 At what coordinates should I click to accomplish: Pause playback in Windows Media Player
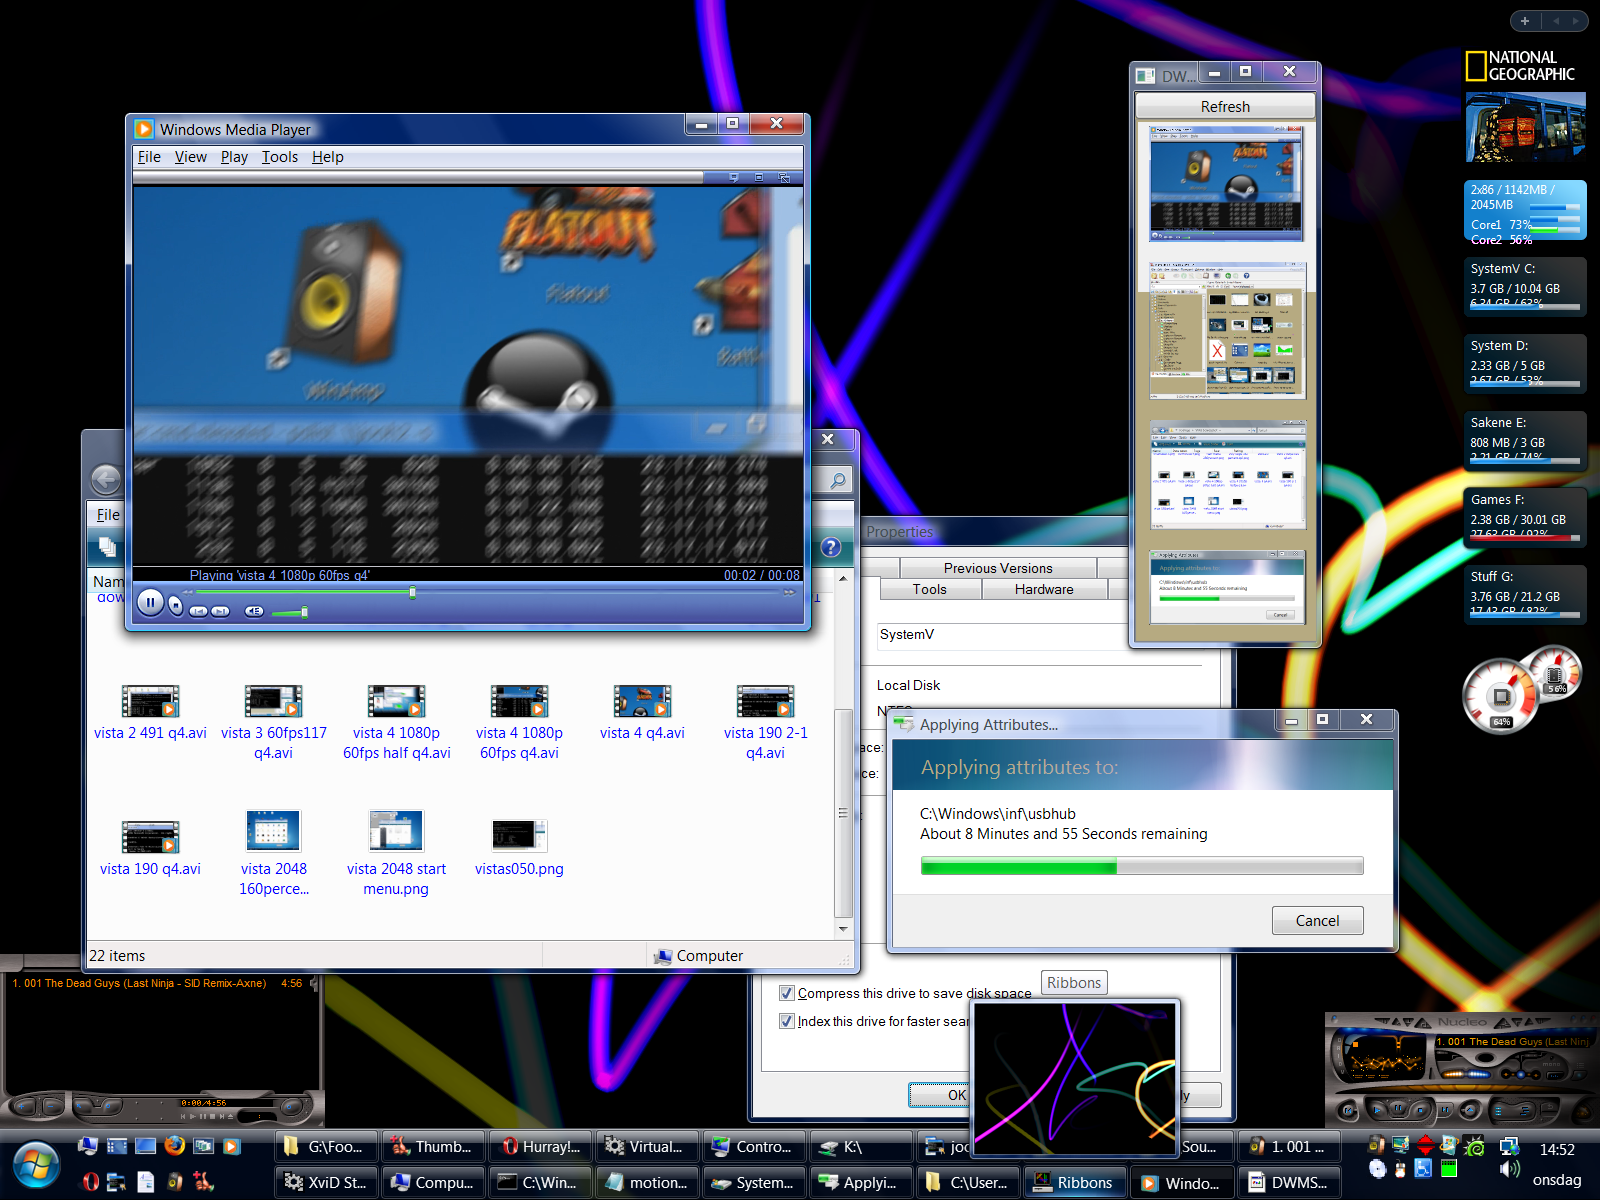click(150, 603)
